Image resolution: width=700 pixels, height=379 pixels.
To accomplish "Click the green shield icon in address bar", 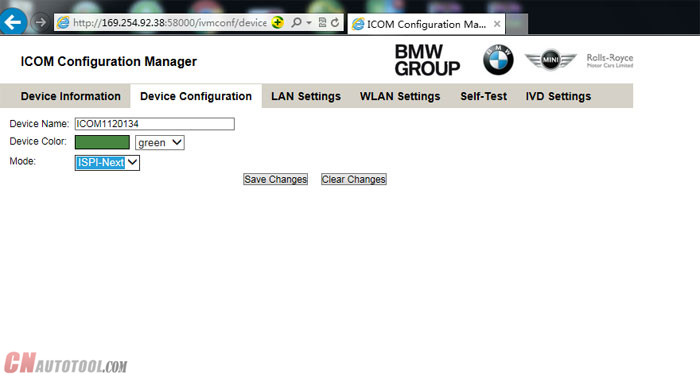I will pos(278,22).
